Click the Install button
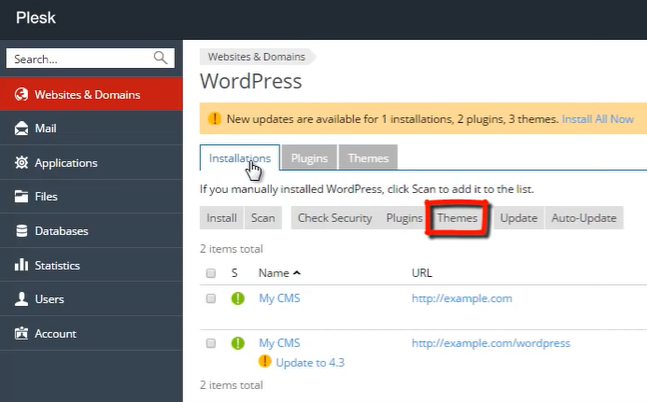This screenshot has height=402, width=647. coord(222,218)
